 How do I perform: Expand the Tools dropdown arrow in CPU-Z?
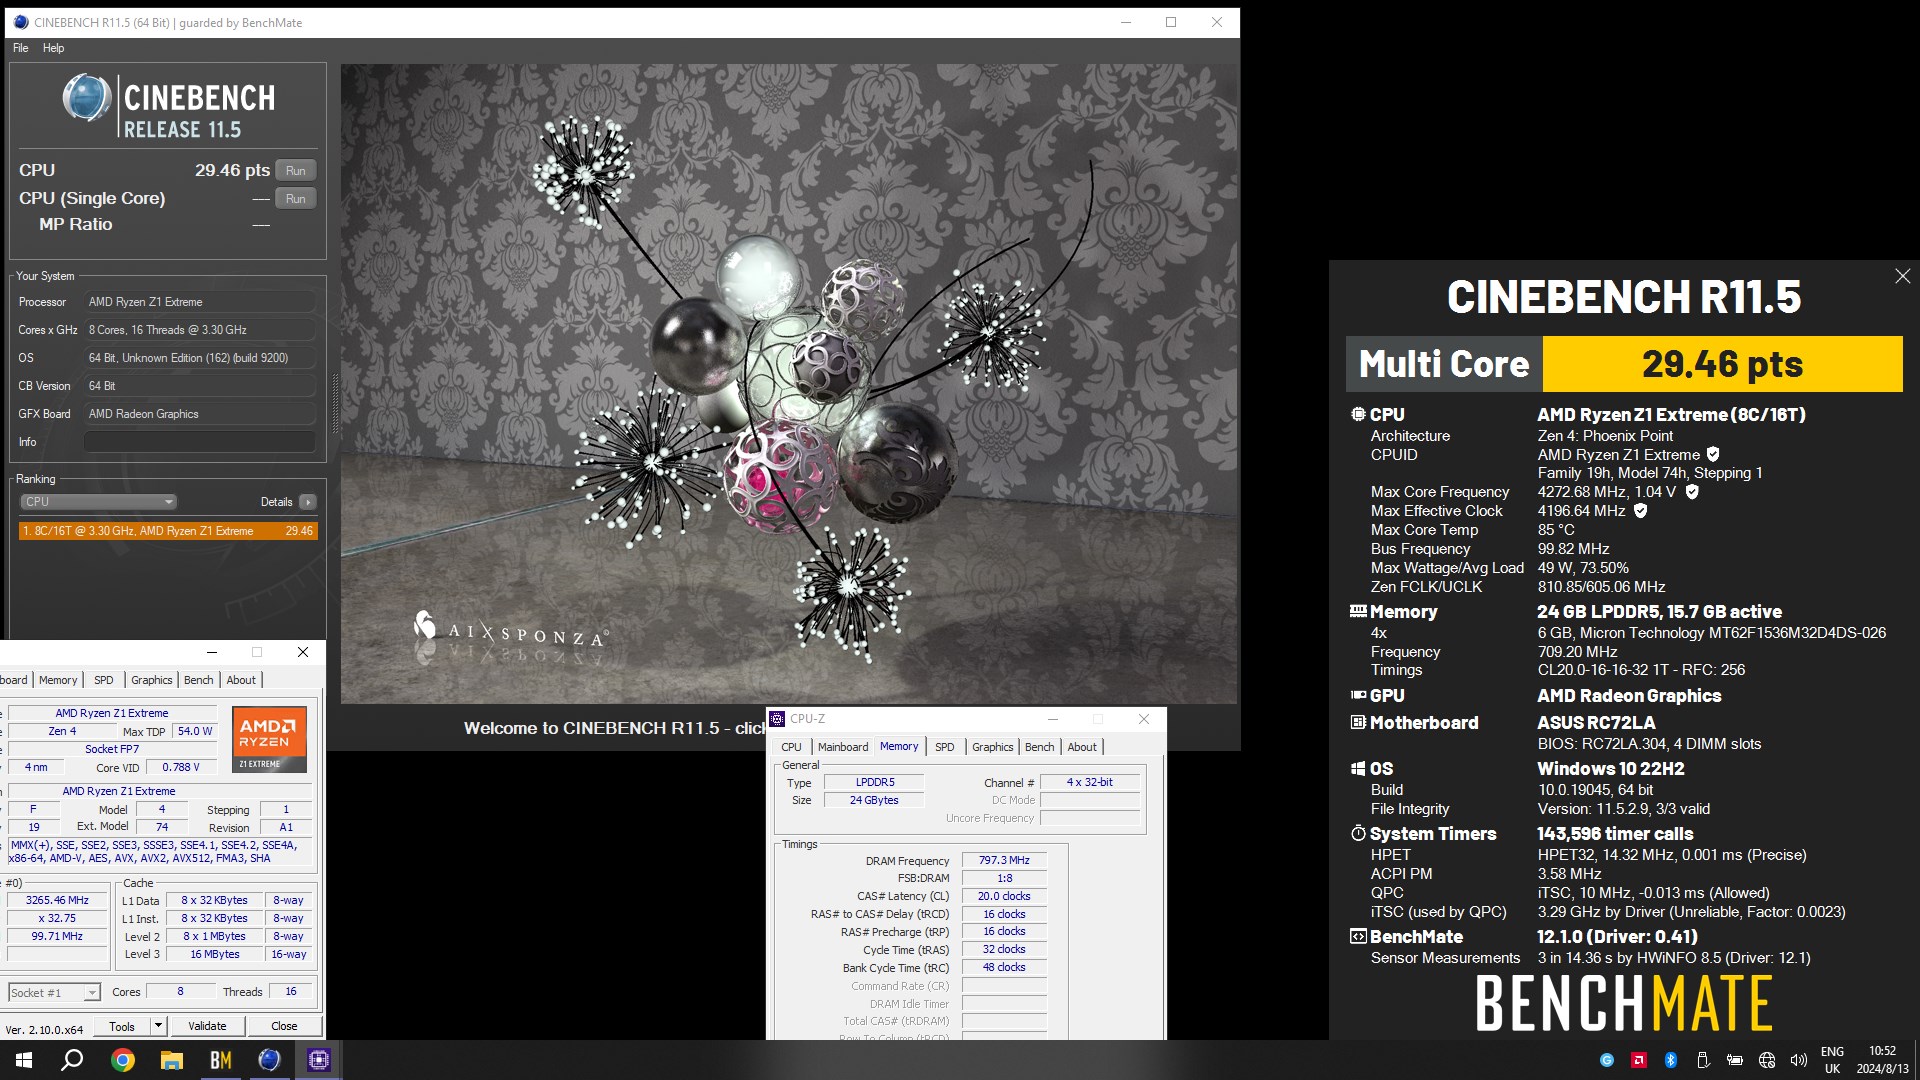[158, 1026]
